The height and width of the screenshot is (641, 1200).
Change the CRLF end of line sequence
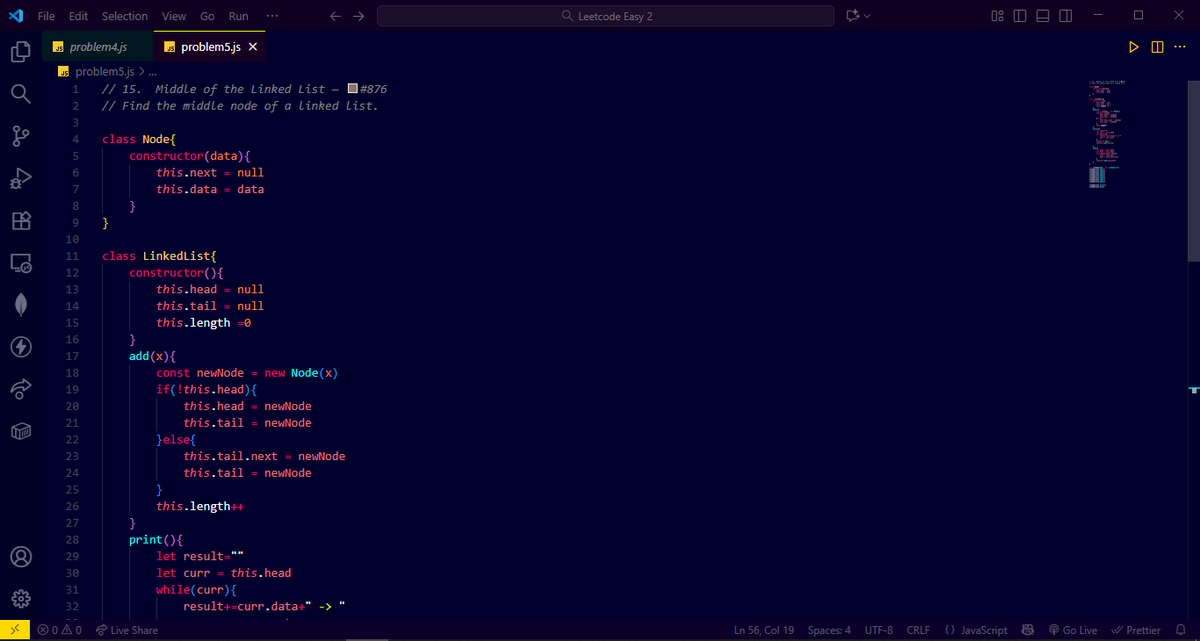tap(918, 630)
